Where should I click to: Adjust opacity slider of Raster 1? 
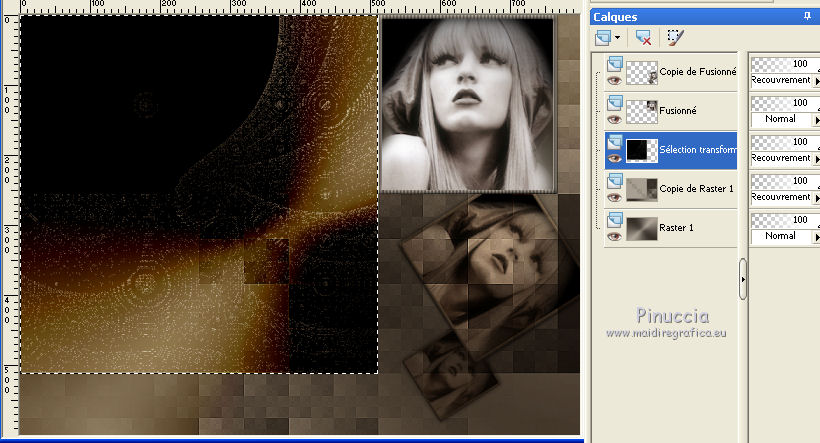784,220
